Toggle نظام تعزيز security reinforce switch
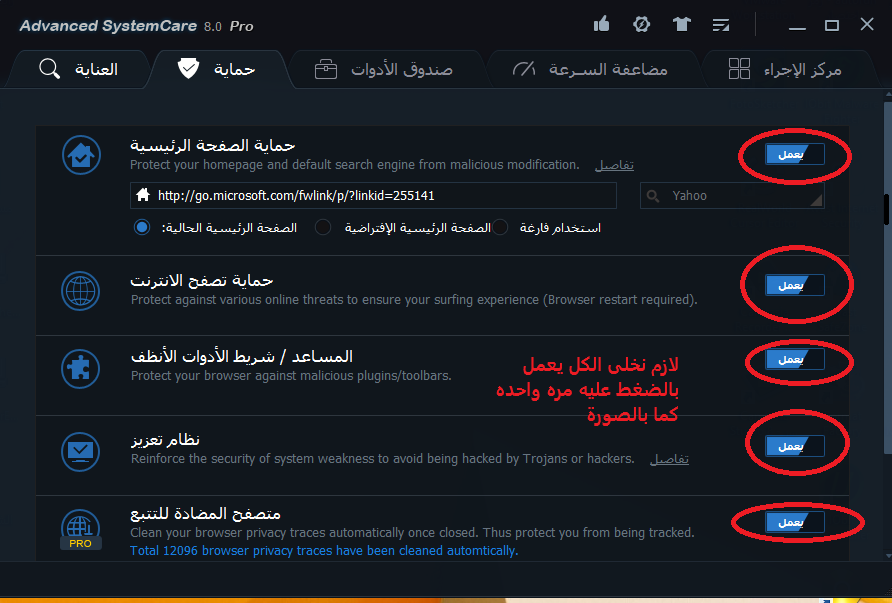Screen dimensions: 892x603 pos(795,446)
